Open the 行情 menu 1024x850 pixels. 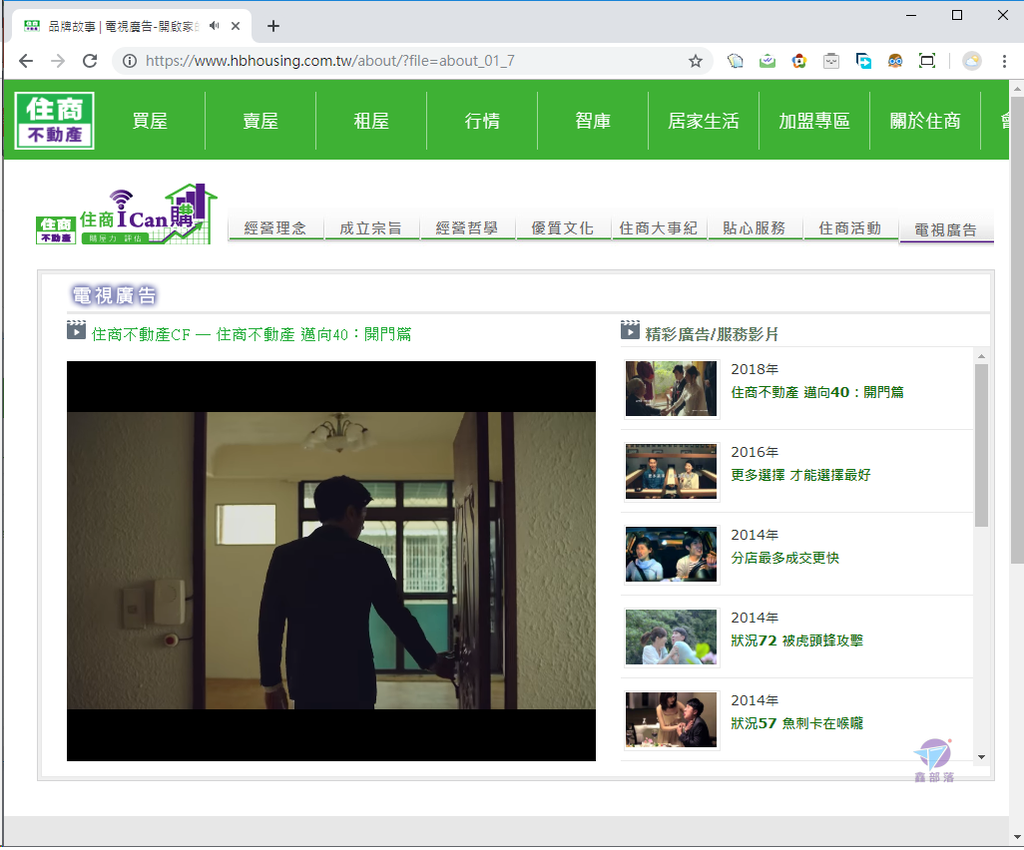(482, 121)
